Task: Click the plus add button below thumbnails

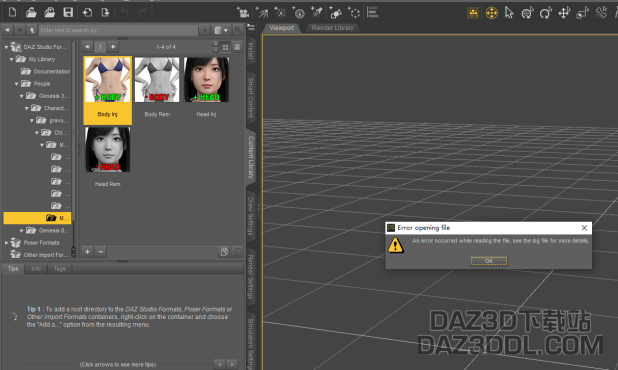Action: [x=87, y=251]
